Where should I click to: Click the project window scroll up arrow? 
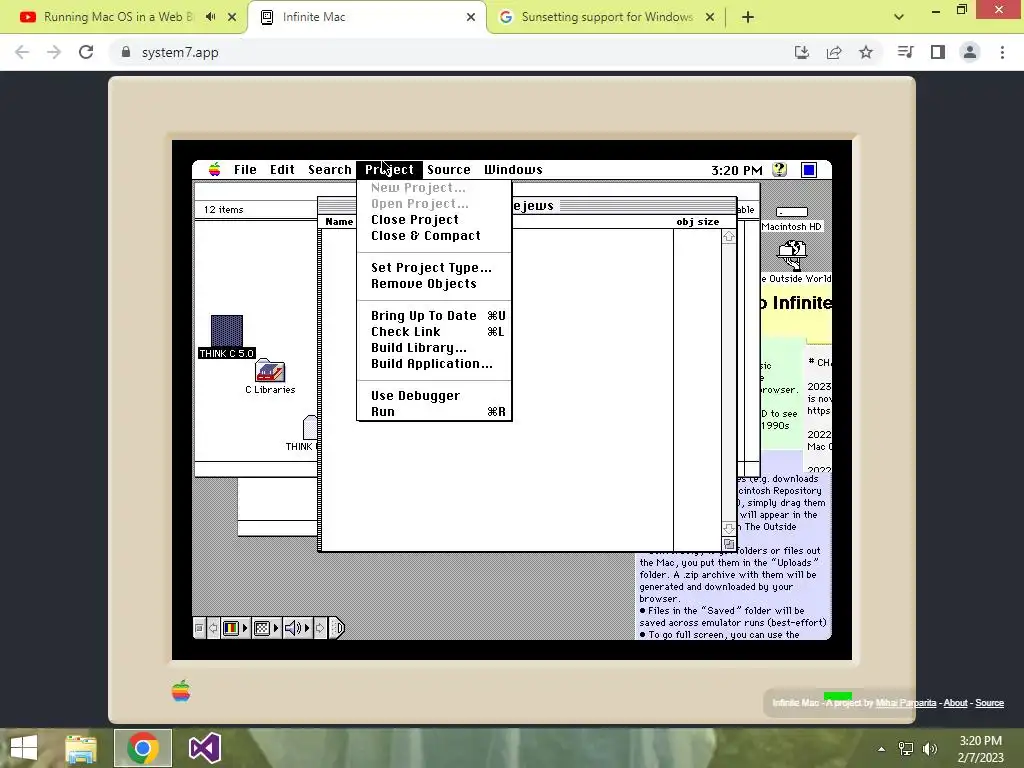tap(729, 236)
